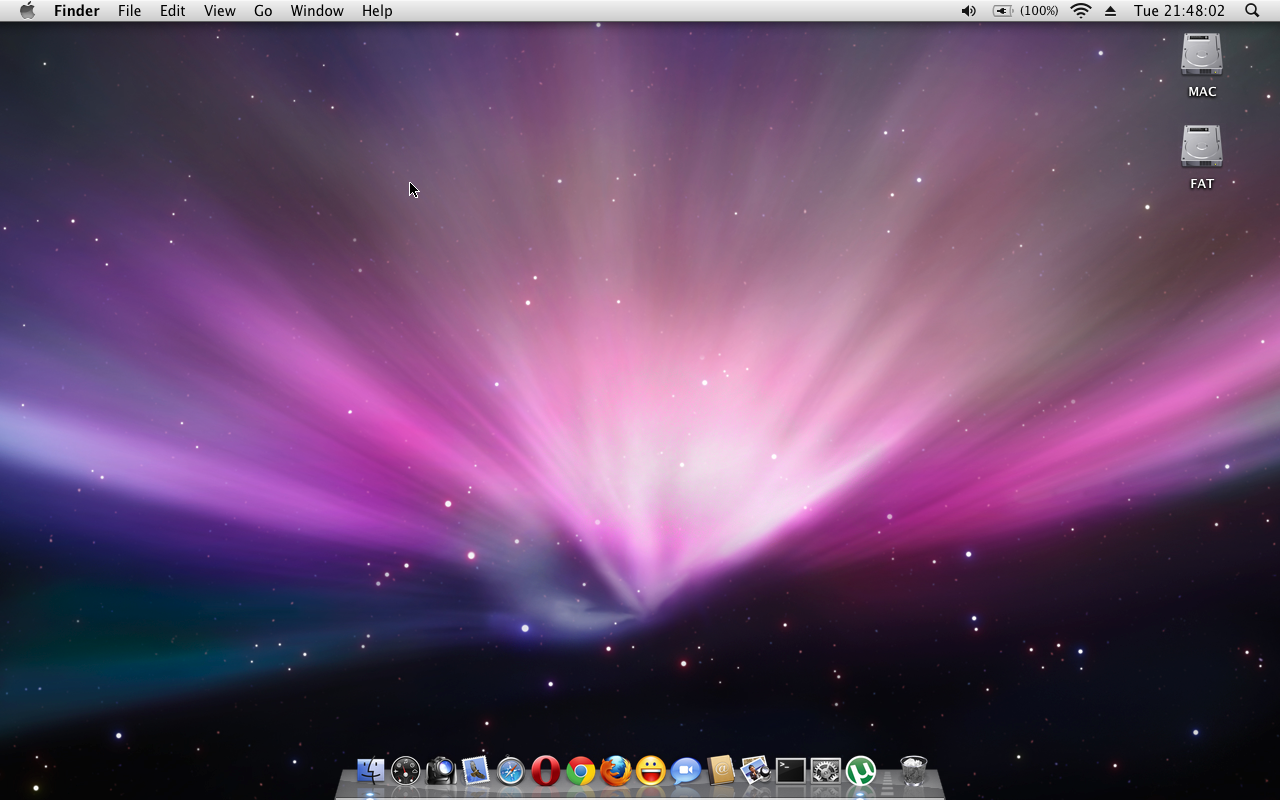Open Address Book in the Dock
The width and height of the screenshot is (1280, 800).
pos(721,771)
